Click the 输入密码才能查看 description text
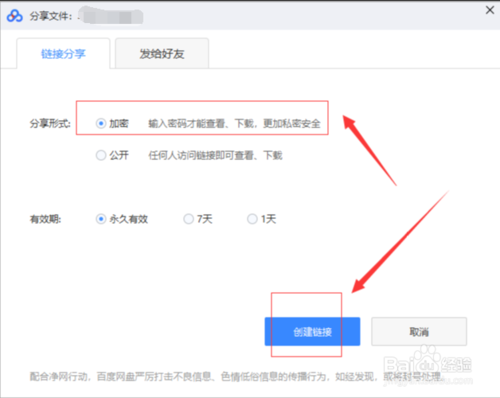Screen dimensions: 500x398 (x=234, y=124)
